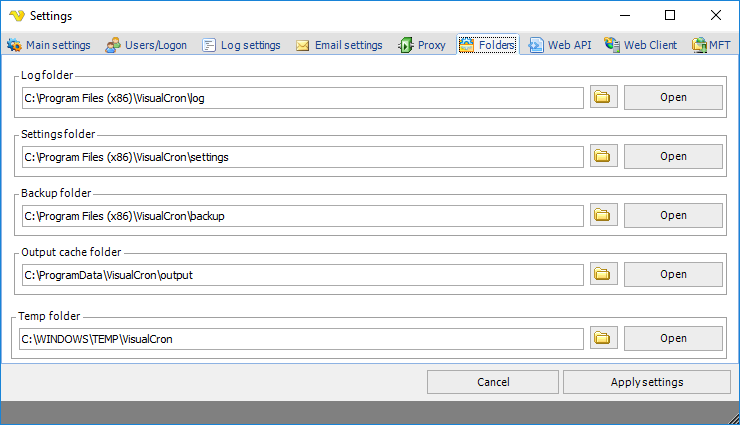Click the Users/Logon people icon
The image size is (740, 425).
coord(113,45)
